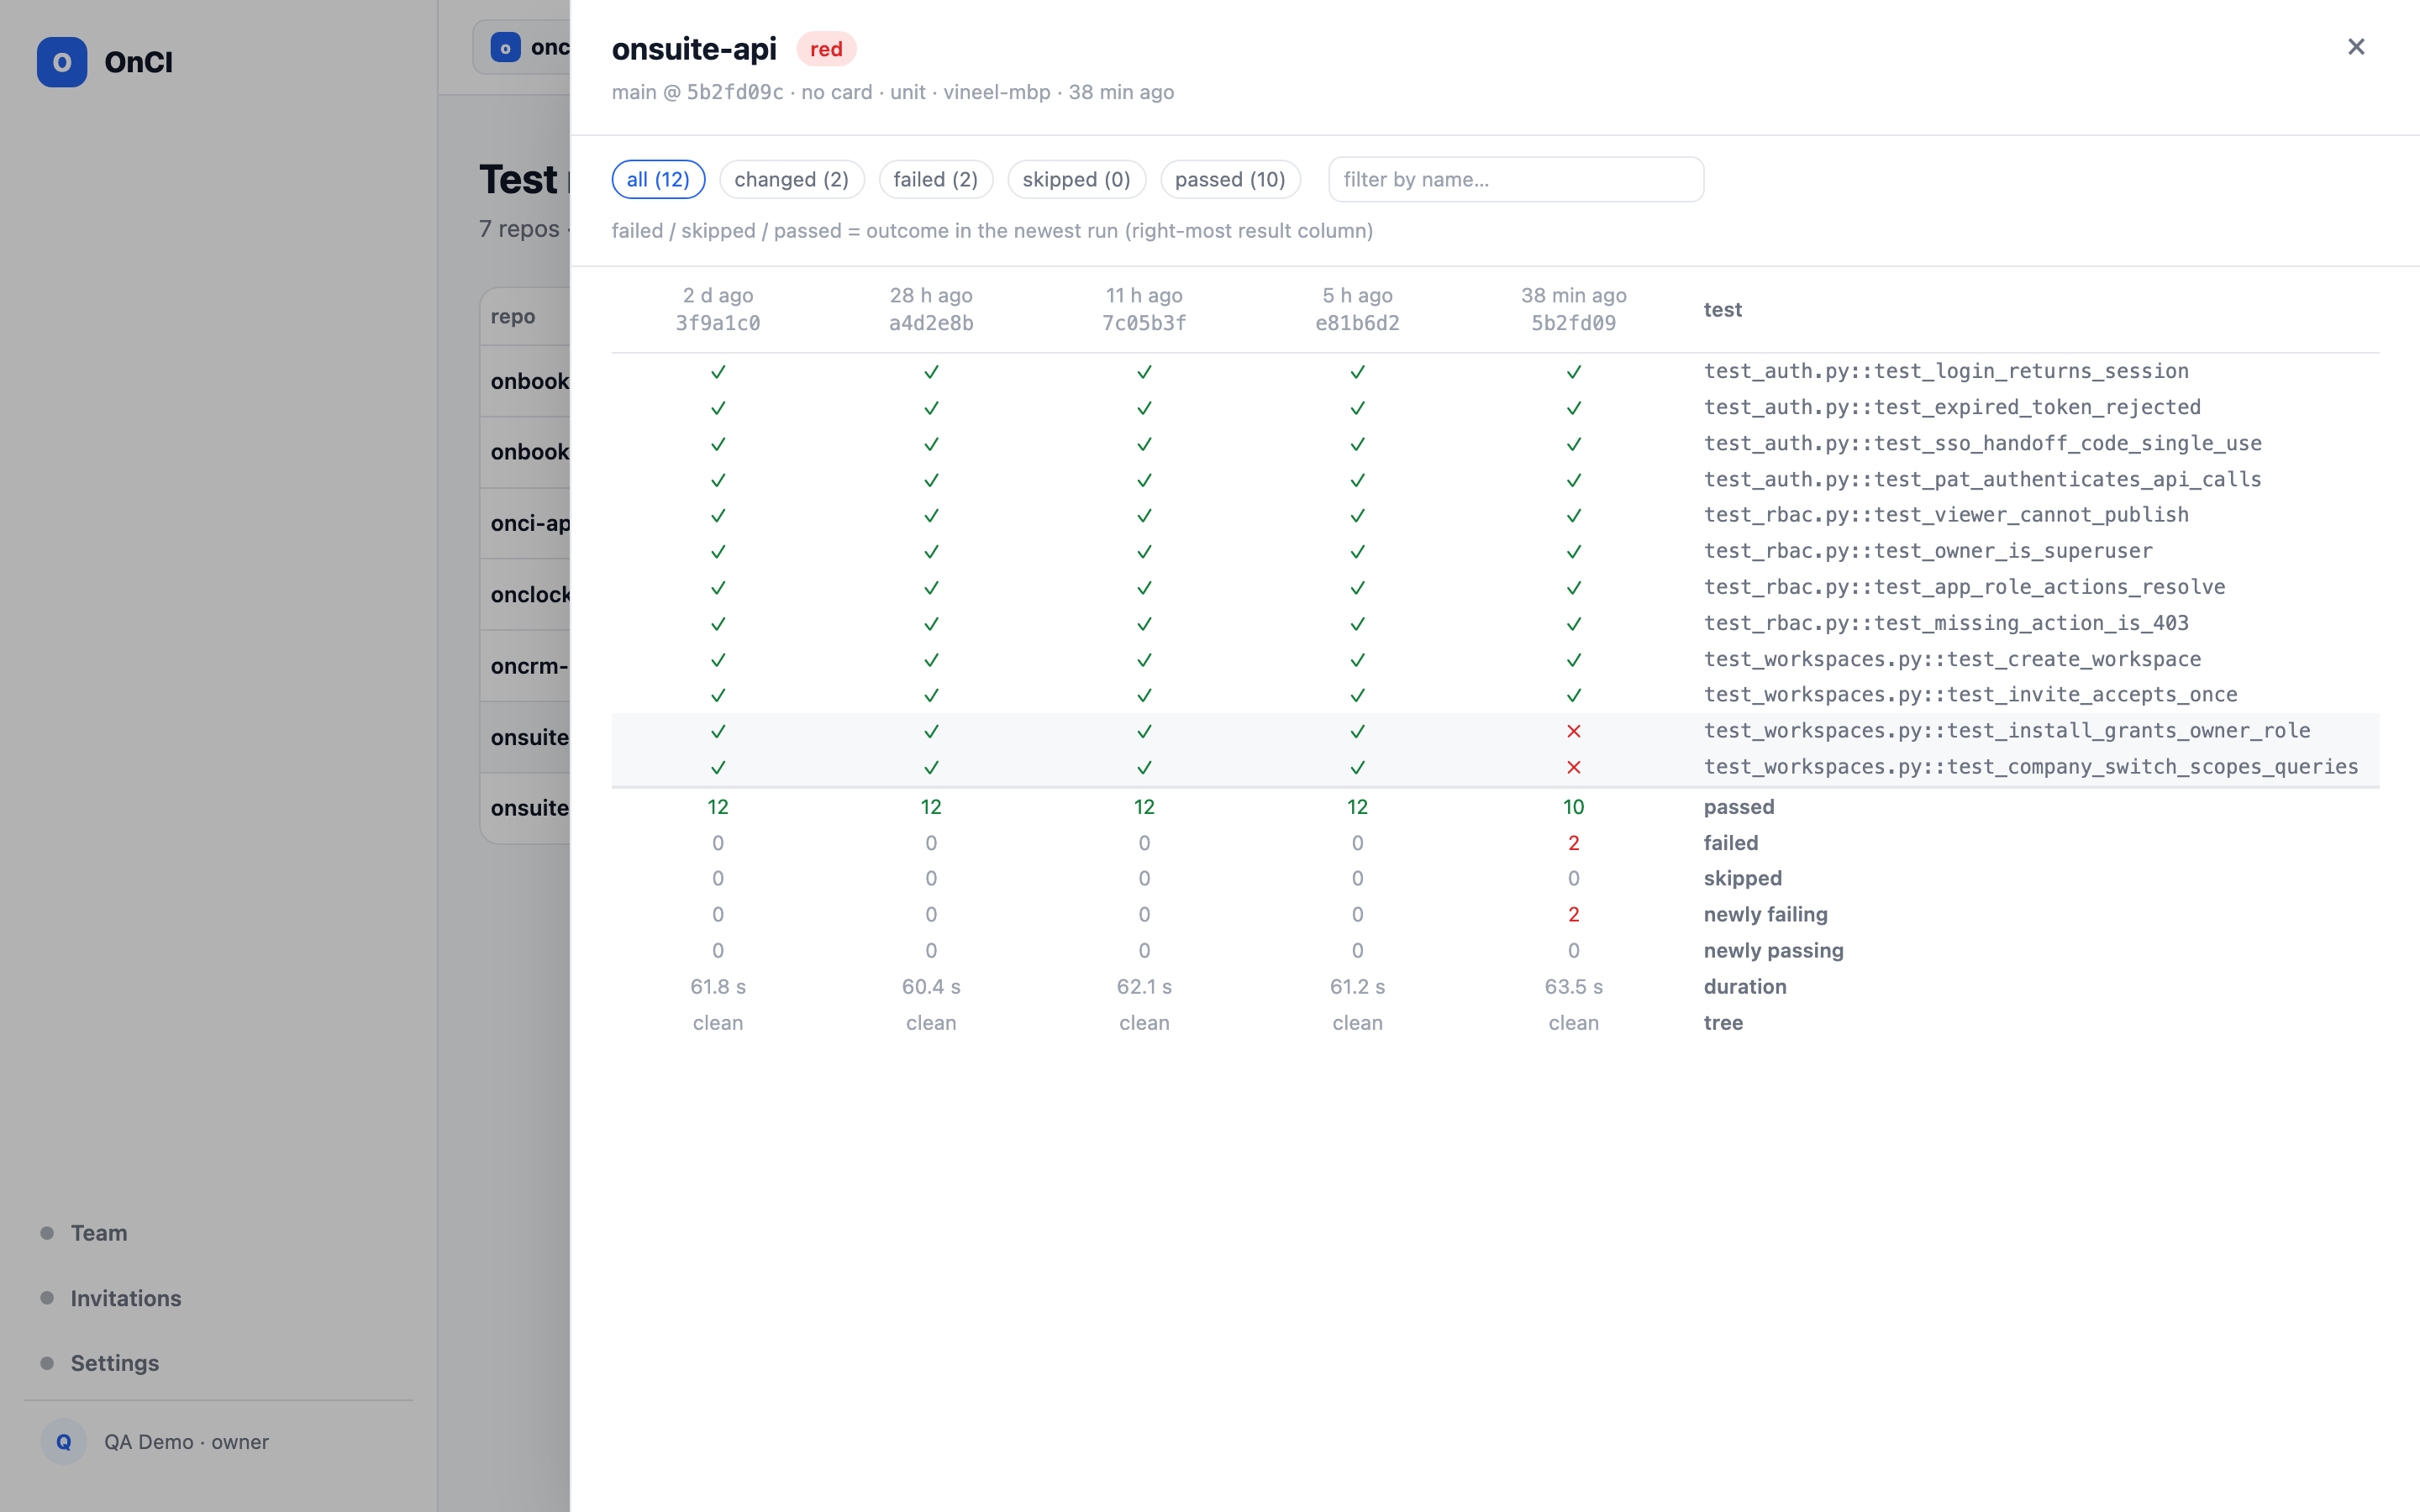This screenshot has height=1512, width=2420.
Task: Click the QA Demo owner avatar
Action: tap(63, 1441)
